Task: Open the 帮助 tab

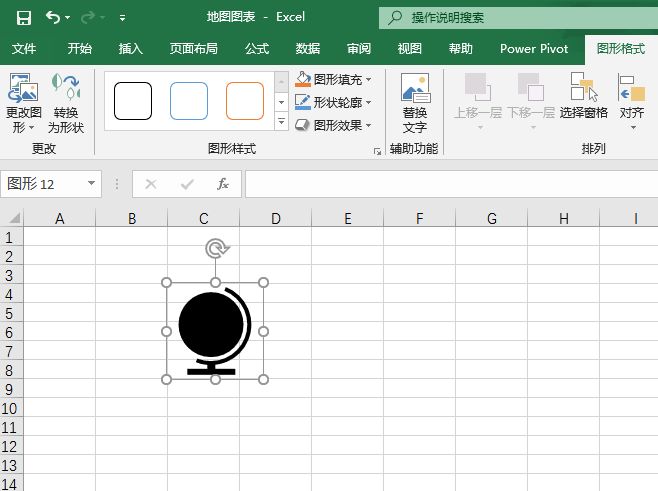Action: [460, 49]
